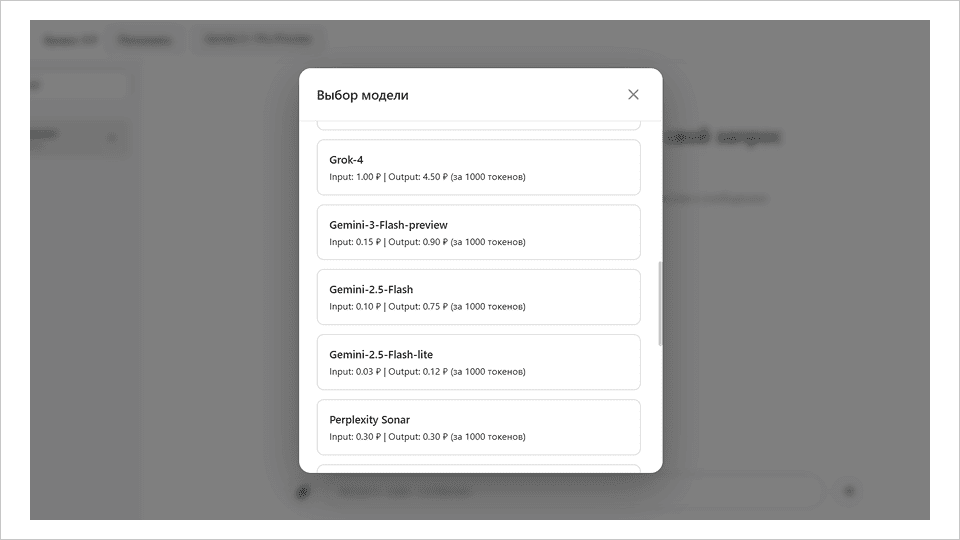Choose the Perplexity Sonar model

[x=478, y=427]
